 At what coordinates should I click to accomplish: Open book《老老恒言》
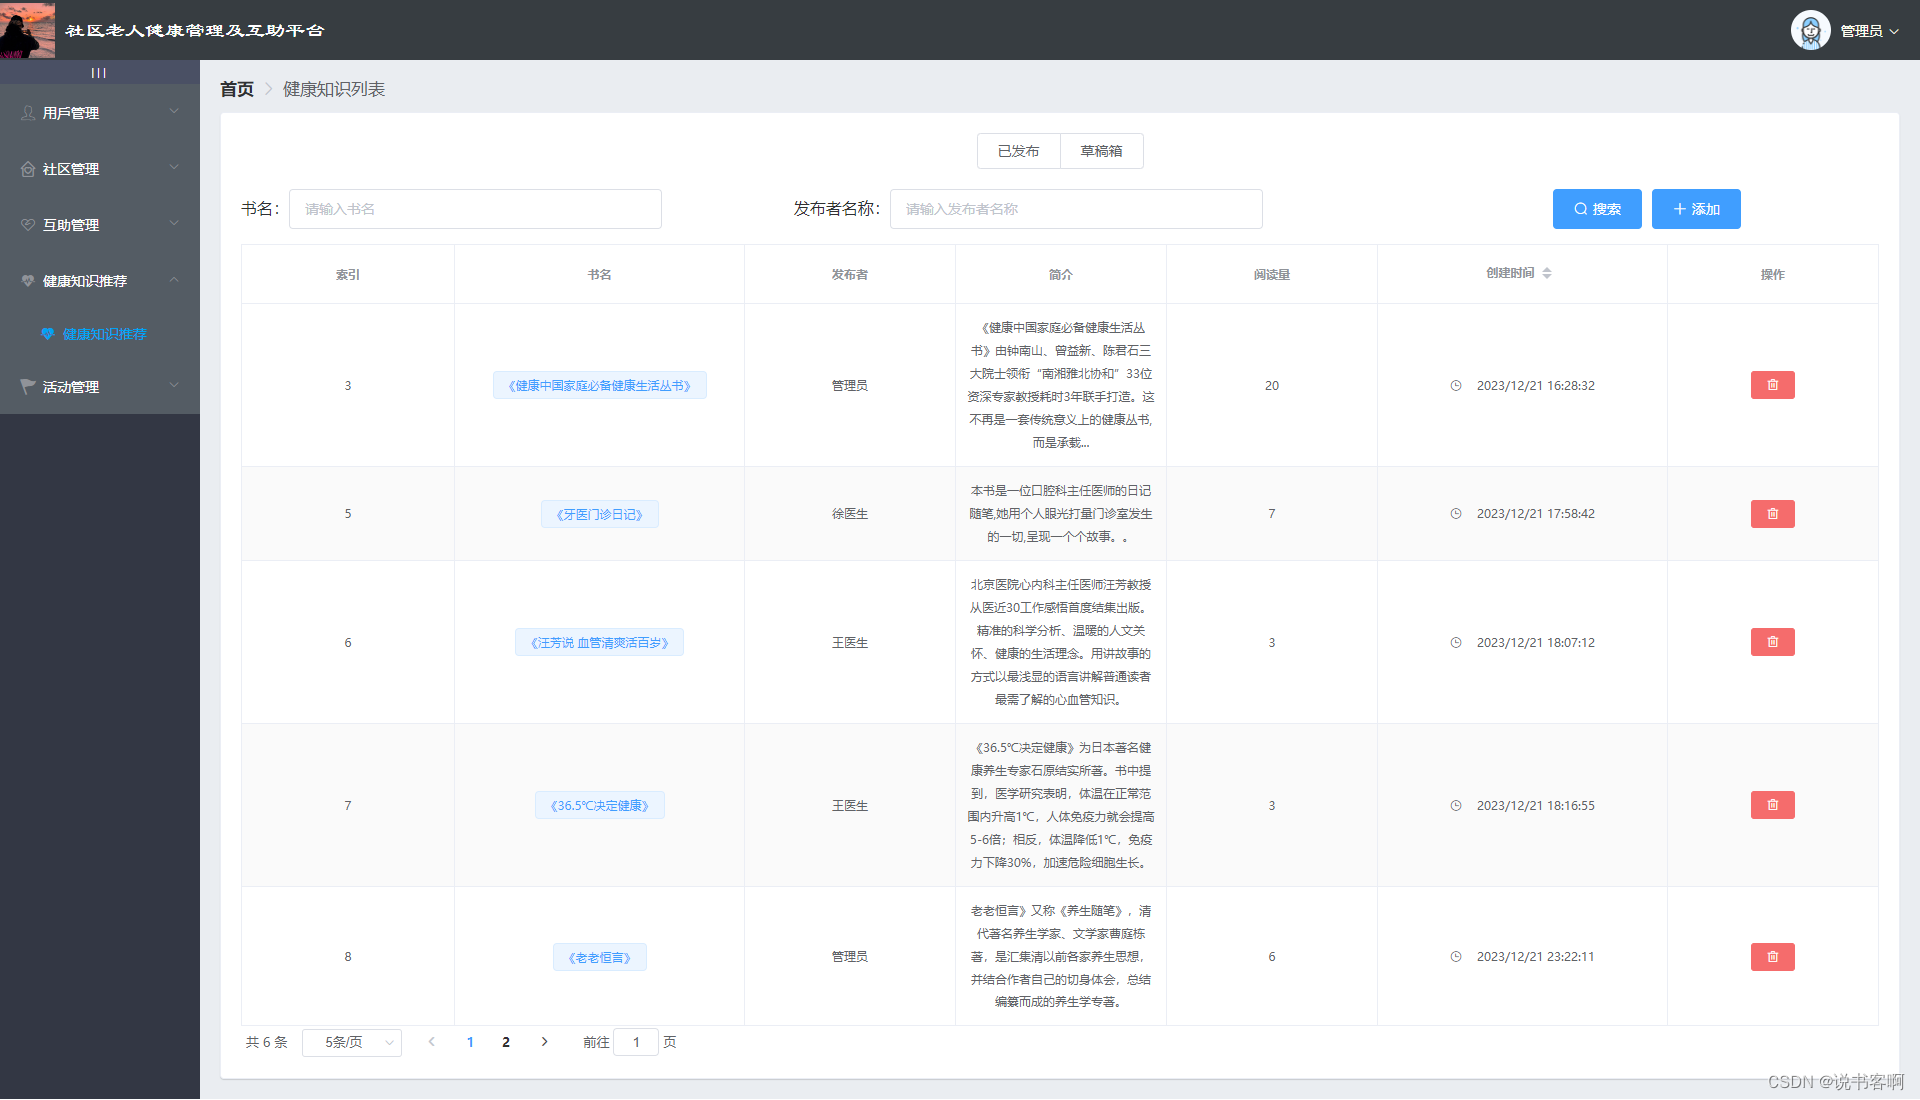[x=599, y=957]
